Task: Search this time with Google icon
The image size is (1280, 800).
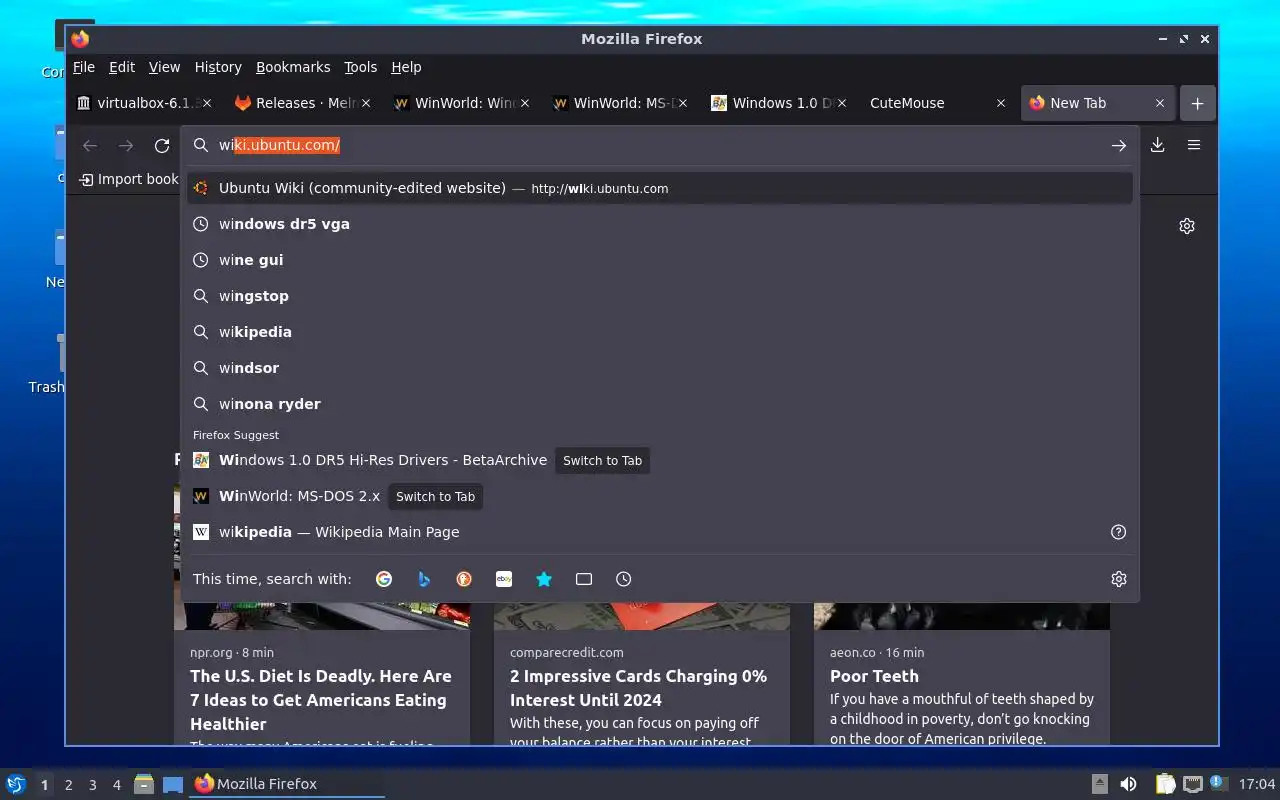Action: [x=384, y=579]
